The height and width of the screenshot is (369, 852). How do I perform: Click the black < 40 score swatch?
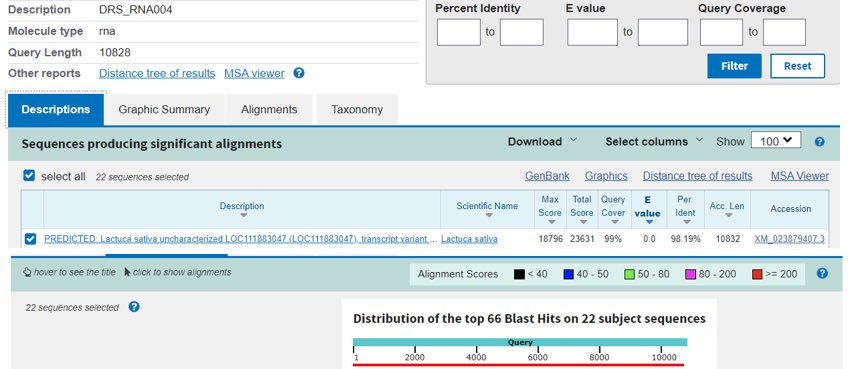tap(519, 274)
